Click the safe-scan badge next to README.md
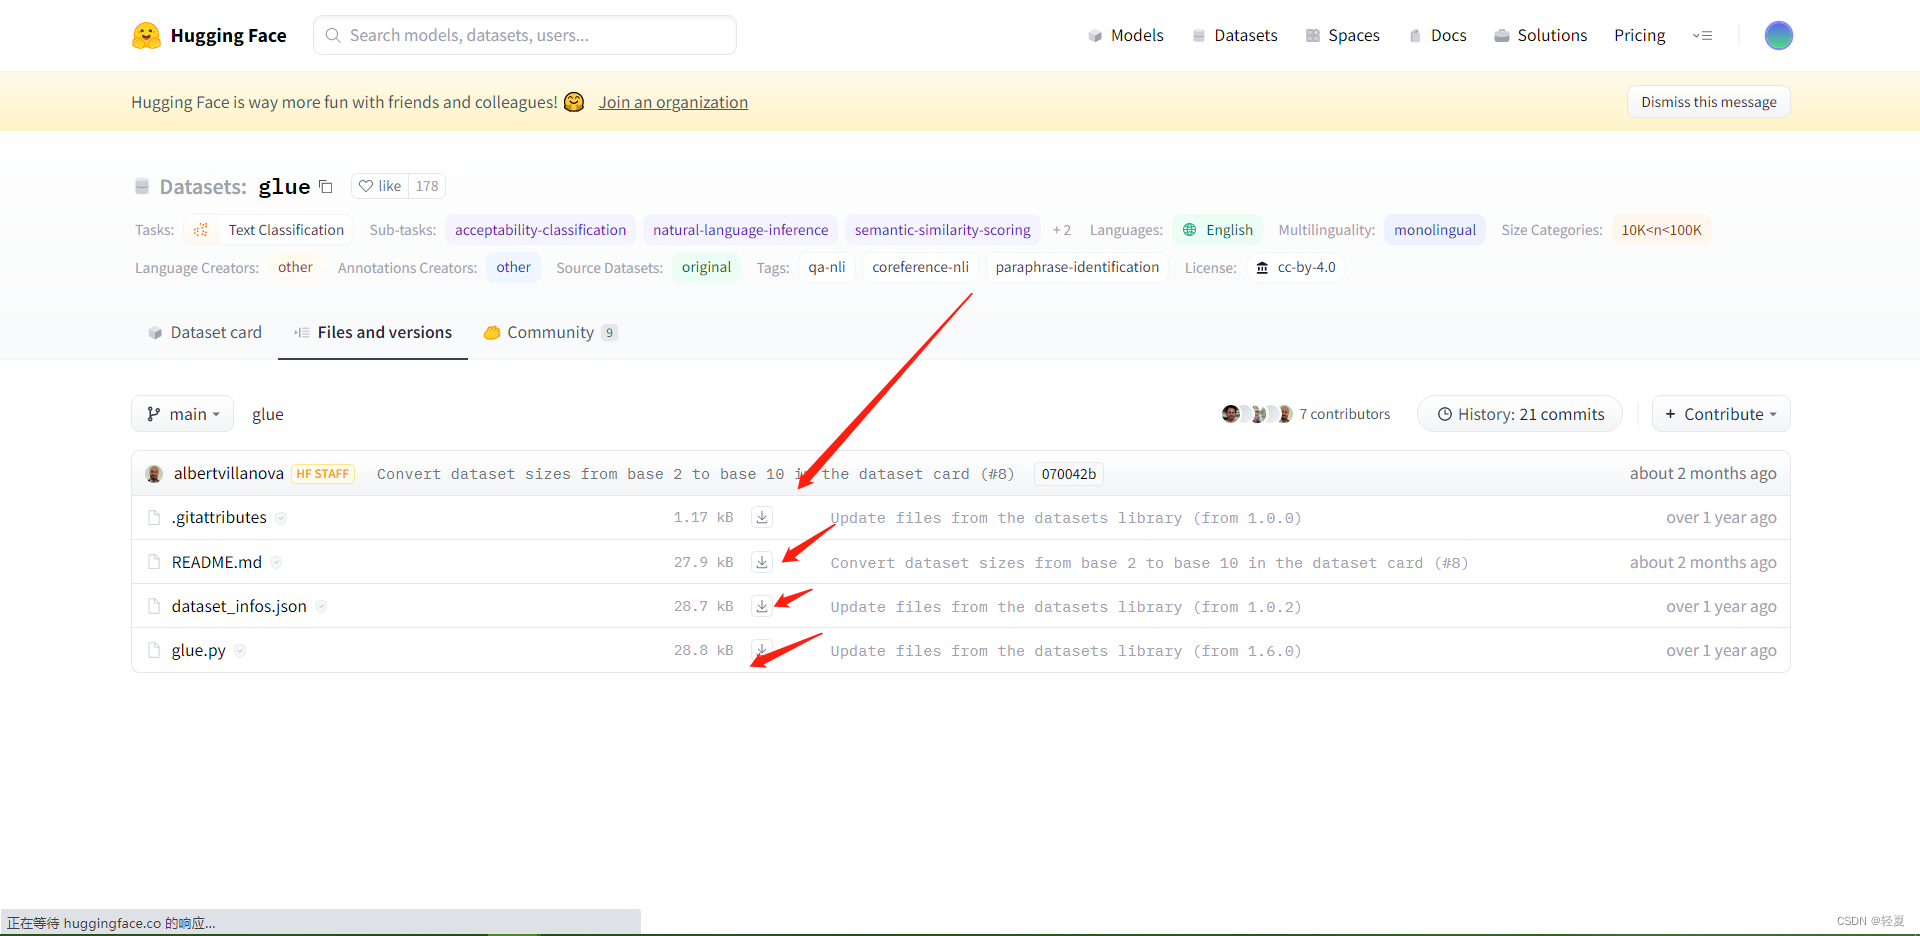 pos(276,562)
